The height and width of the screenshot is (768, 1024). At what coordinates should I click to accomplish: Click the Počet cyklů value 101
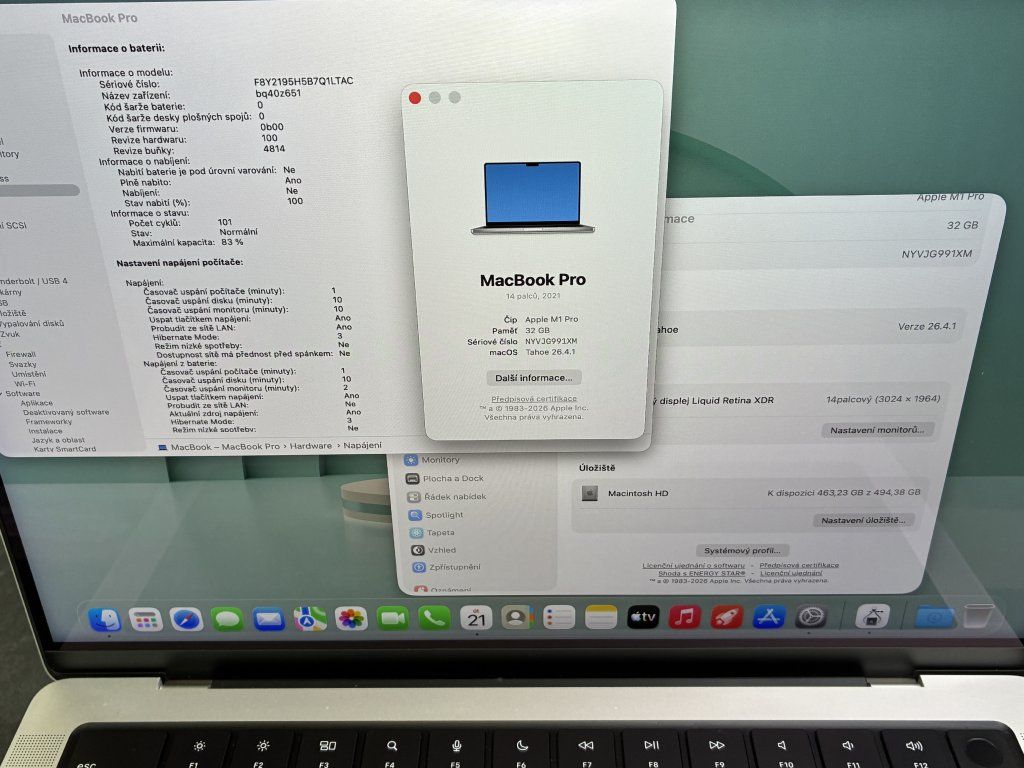pos(225,222)
